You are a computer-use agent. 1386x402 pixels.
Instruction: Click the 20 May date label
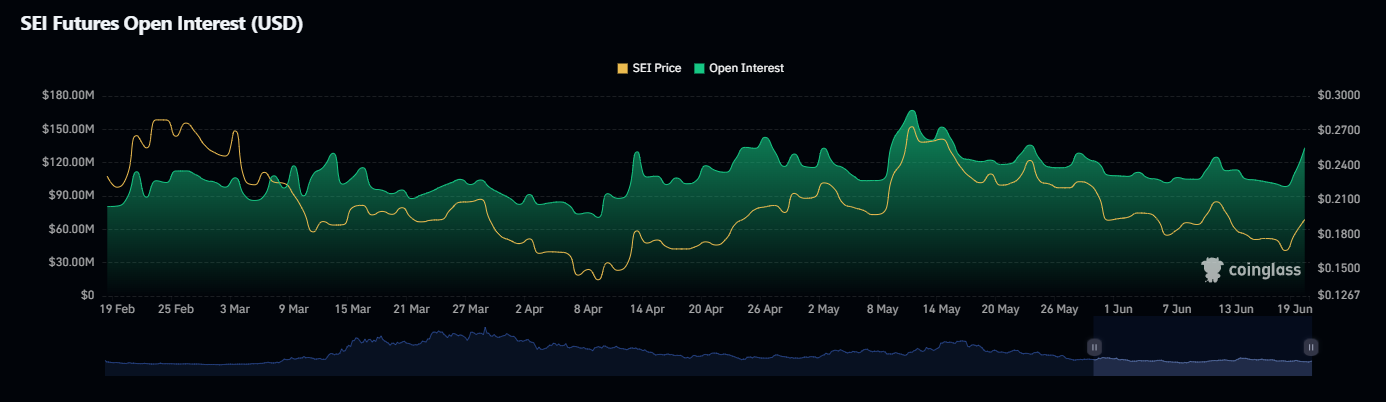[x=1000, y=310]
